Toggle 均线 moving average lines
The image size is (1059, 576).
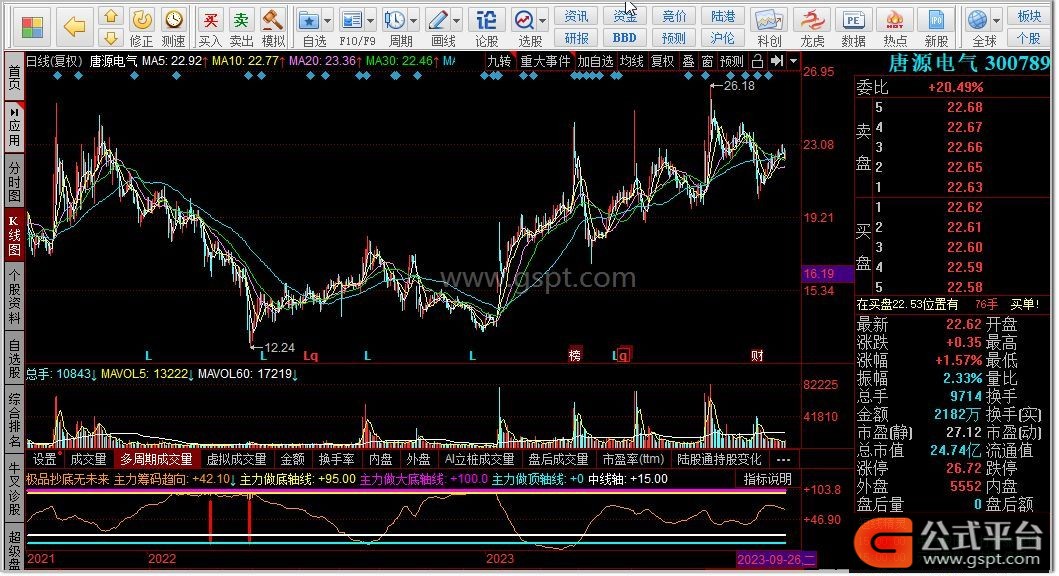pyautogui.click(x=631, y=61)
